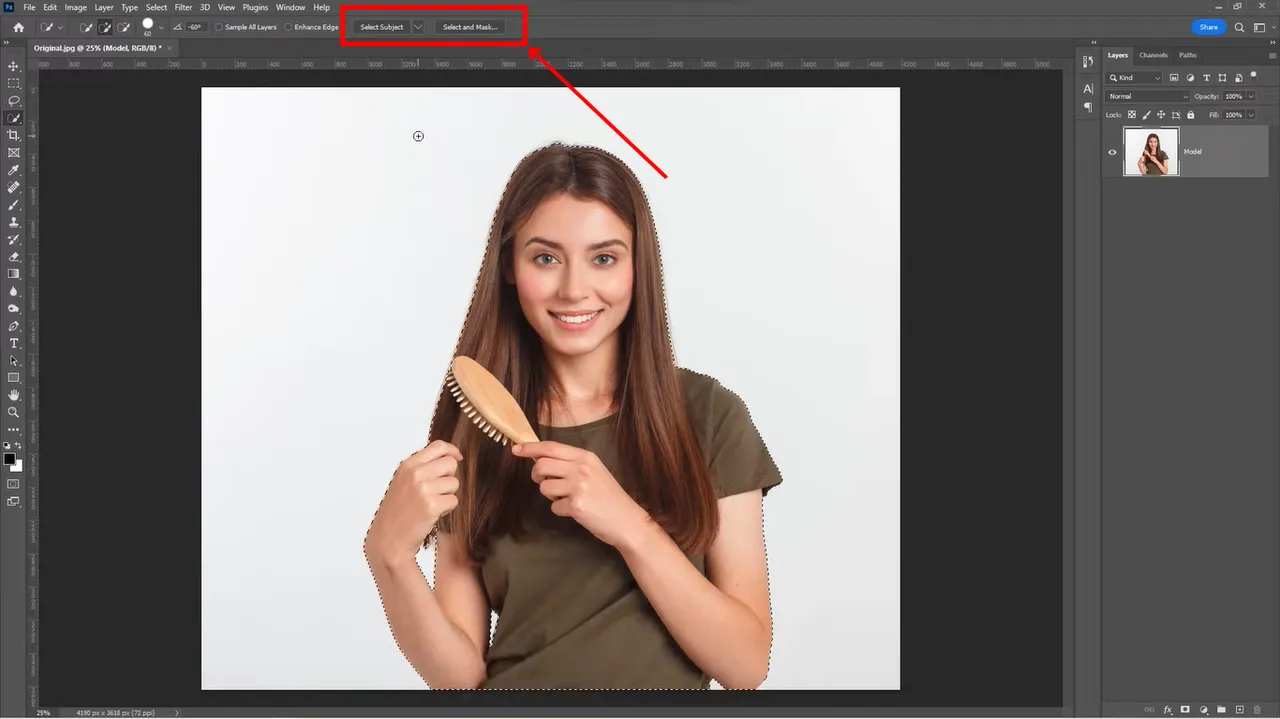Activate the Crop tool

point(13,135)
